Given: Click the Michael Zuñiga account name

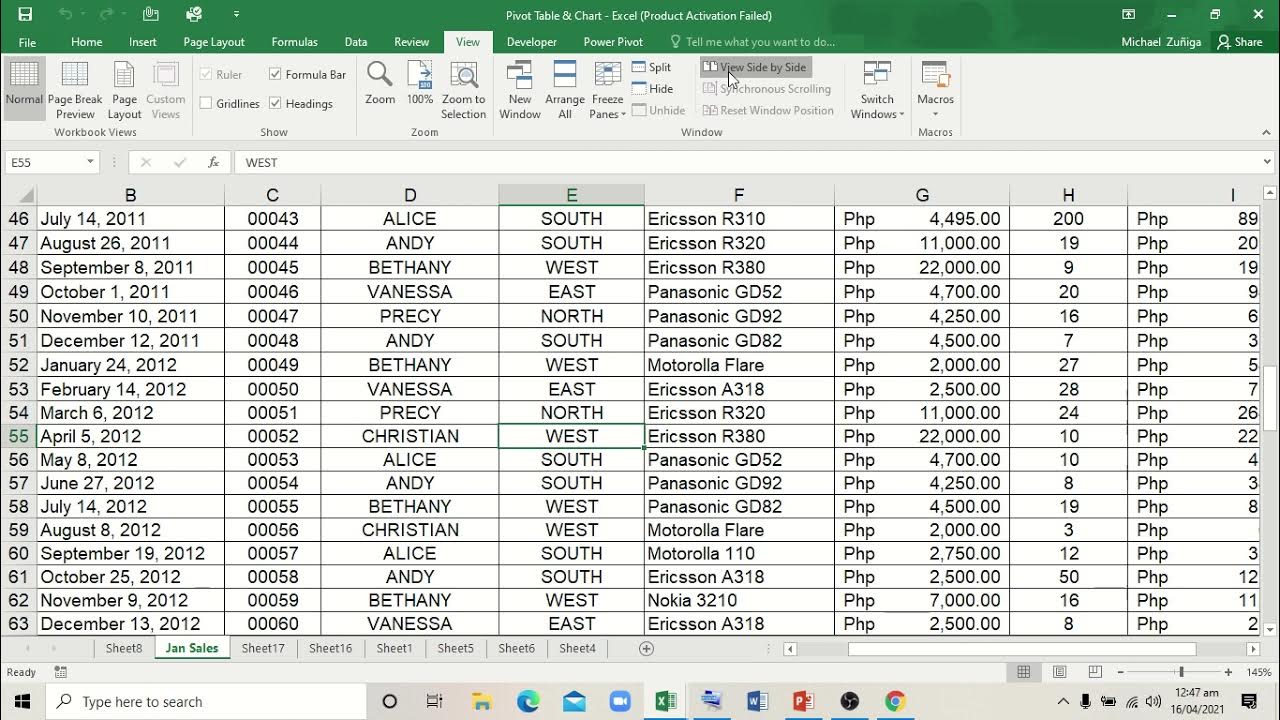Looking at the screenshot, I should point(1161,42).
